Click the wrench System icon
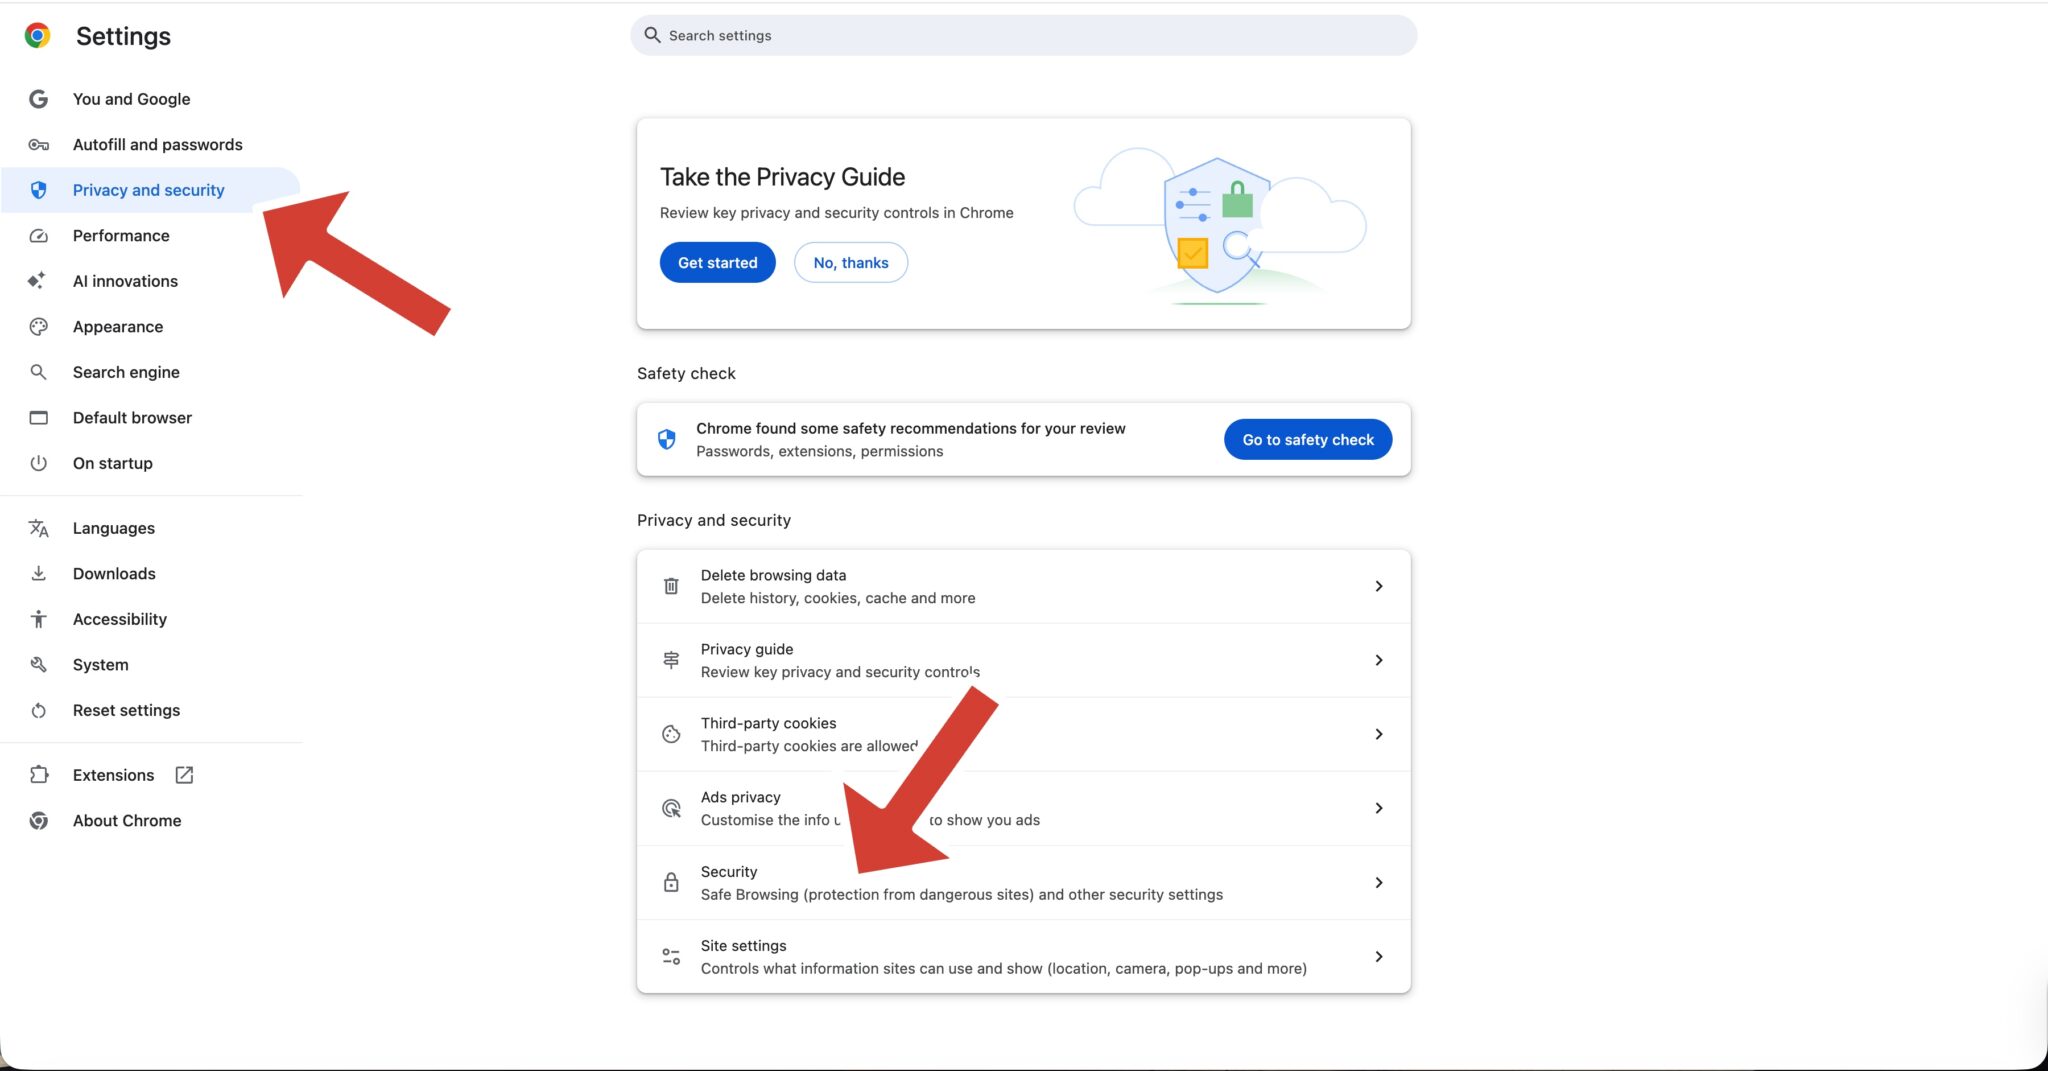 pos(38,665)
